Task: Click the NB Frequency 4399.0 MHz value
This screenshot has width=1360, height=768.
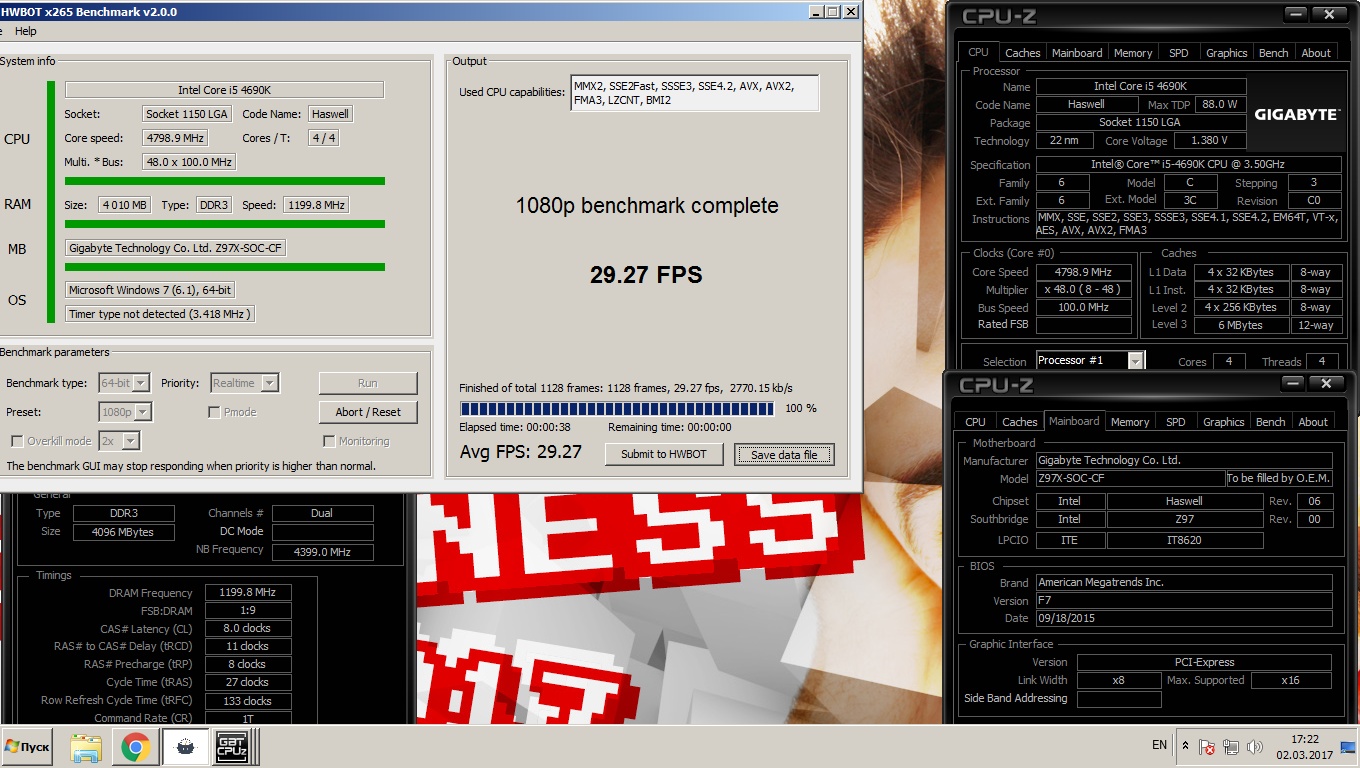Action: (x=322, y=551)
